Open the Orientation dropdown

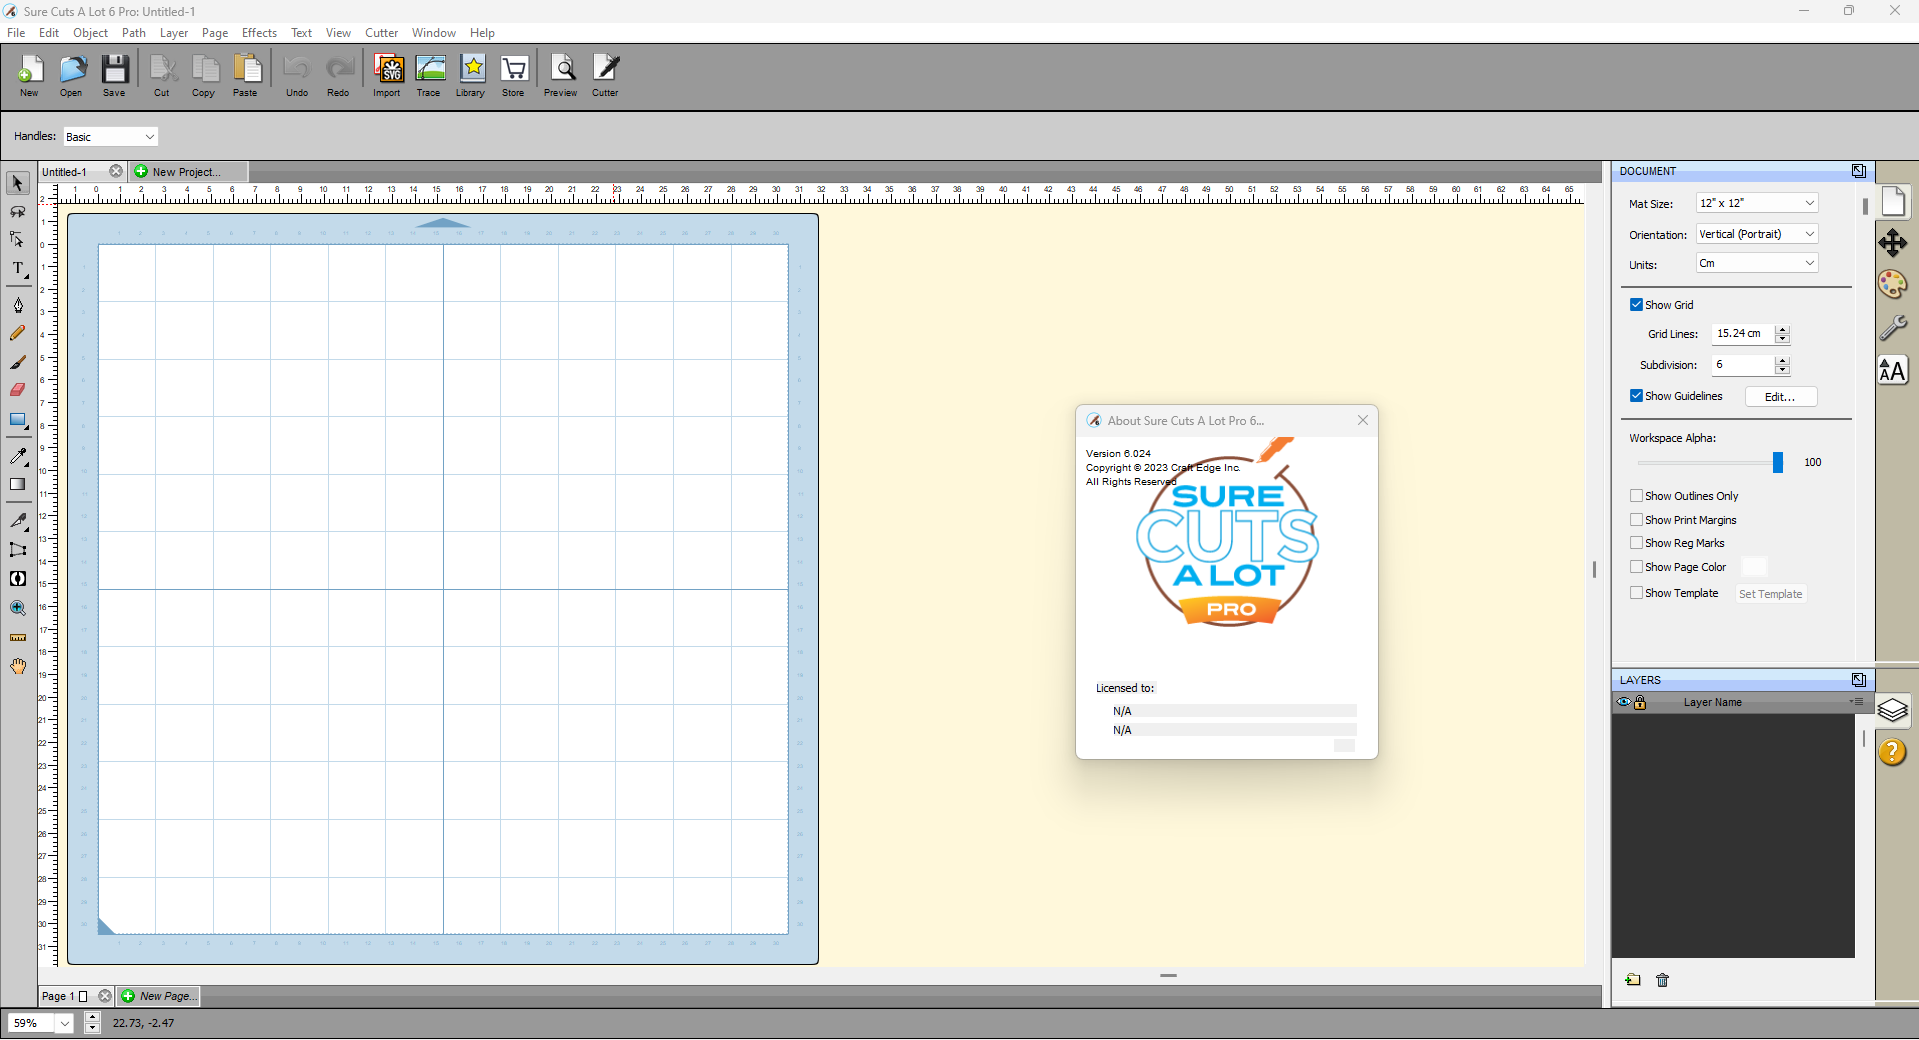[1757, 234]
